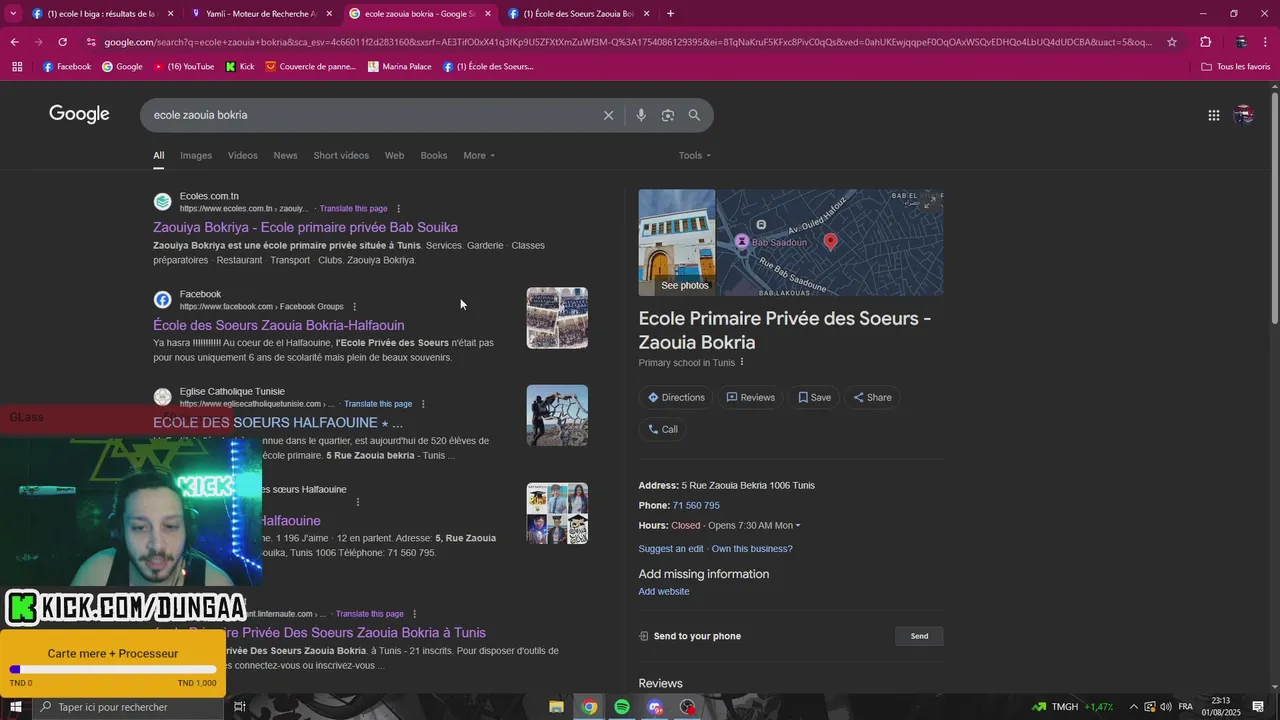Click the magnifying glass search button
This screenshot has width=1280, height=720.
point(694,115)
